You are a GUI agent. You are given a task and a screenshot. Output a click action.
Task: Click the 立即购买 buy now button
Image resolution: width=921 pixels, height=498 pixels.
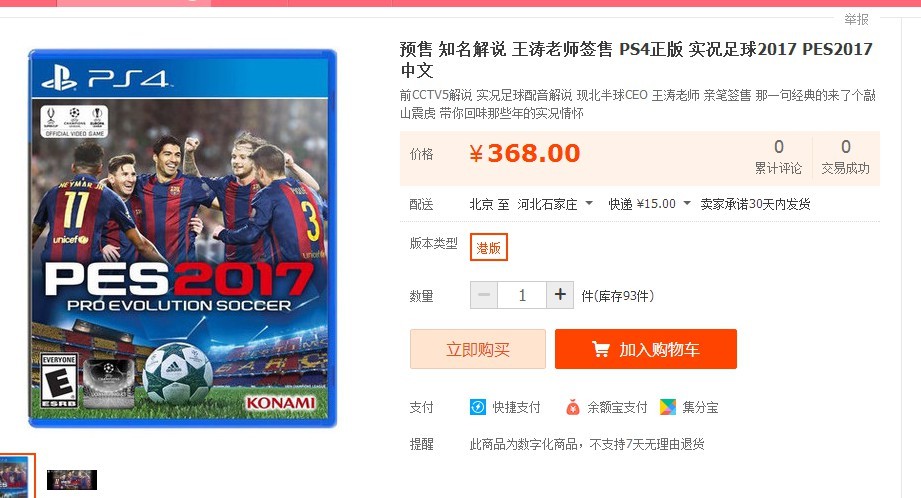(x=478, y=349)
